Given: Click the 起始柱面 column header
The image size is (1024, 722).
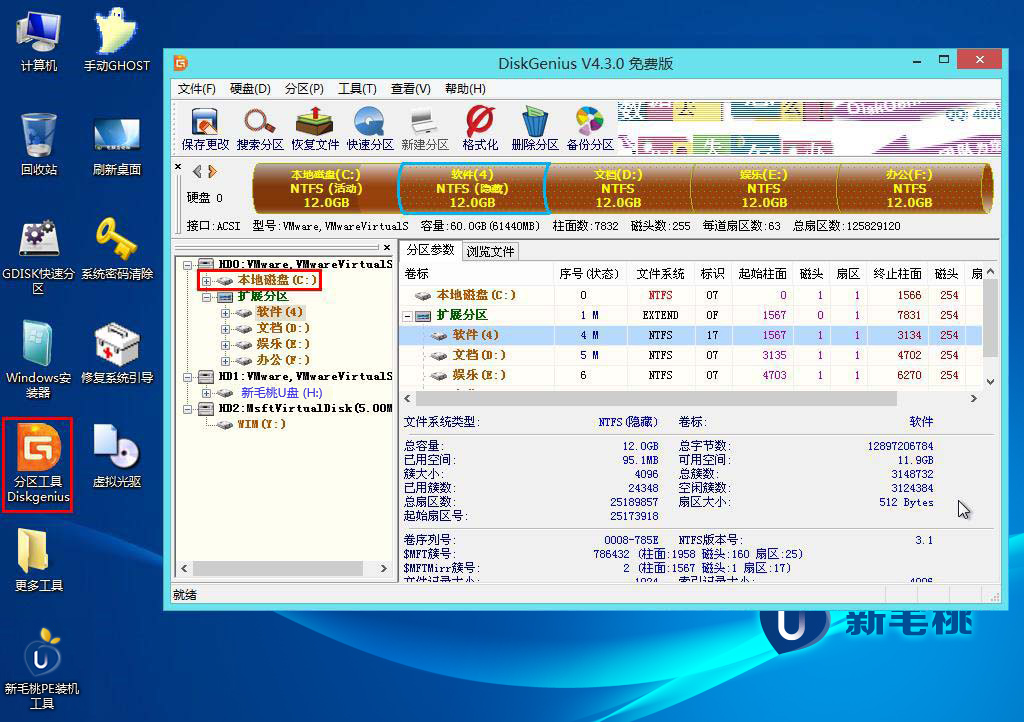Looking at the screenshot, I should click(x=762, y=274).
